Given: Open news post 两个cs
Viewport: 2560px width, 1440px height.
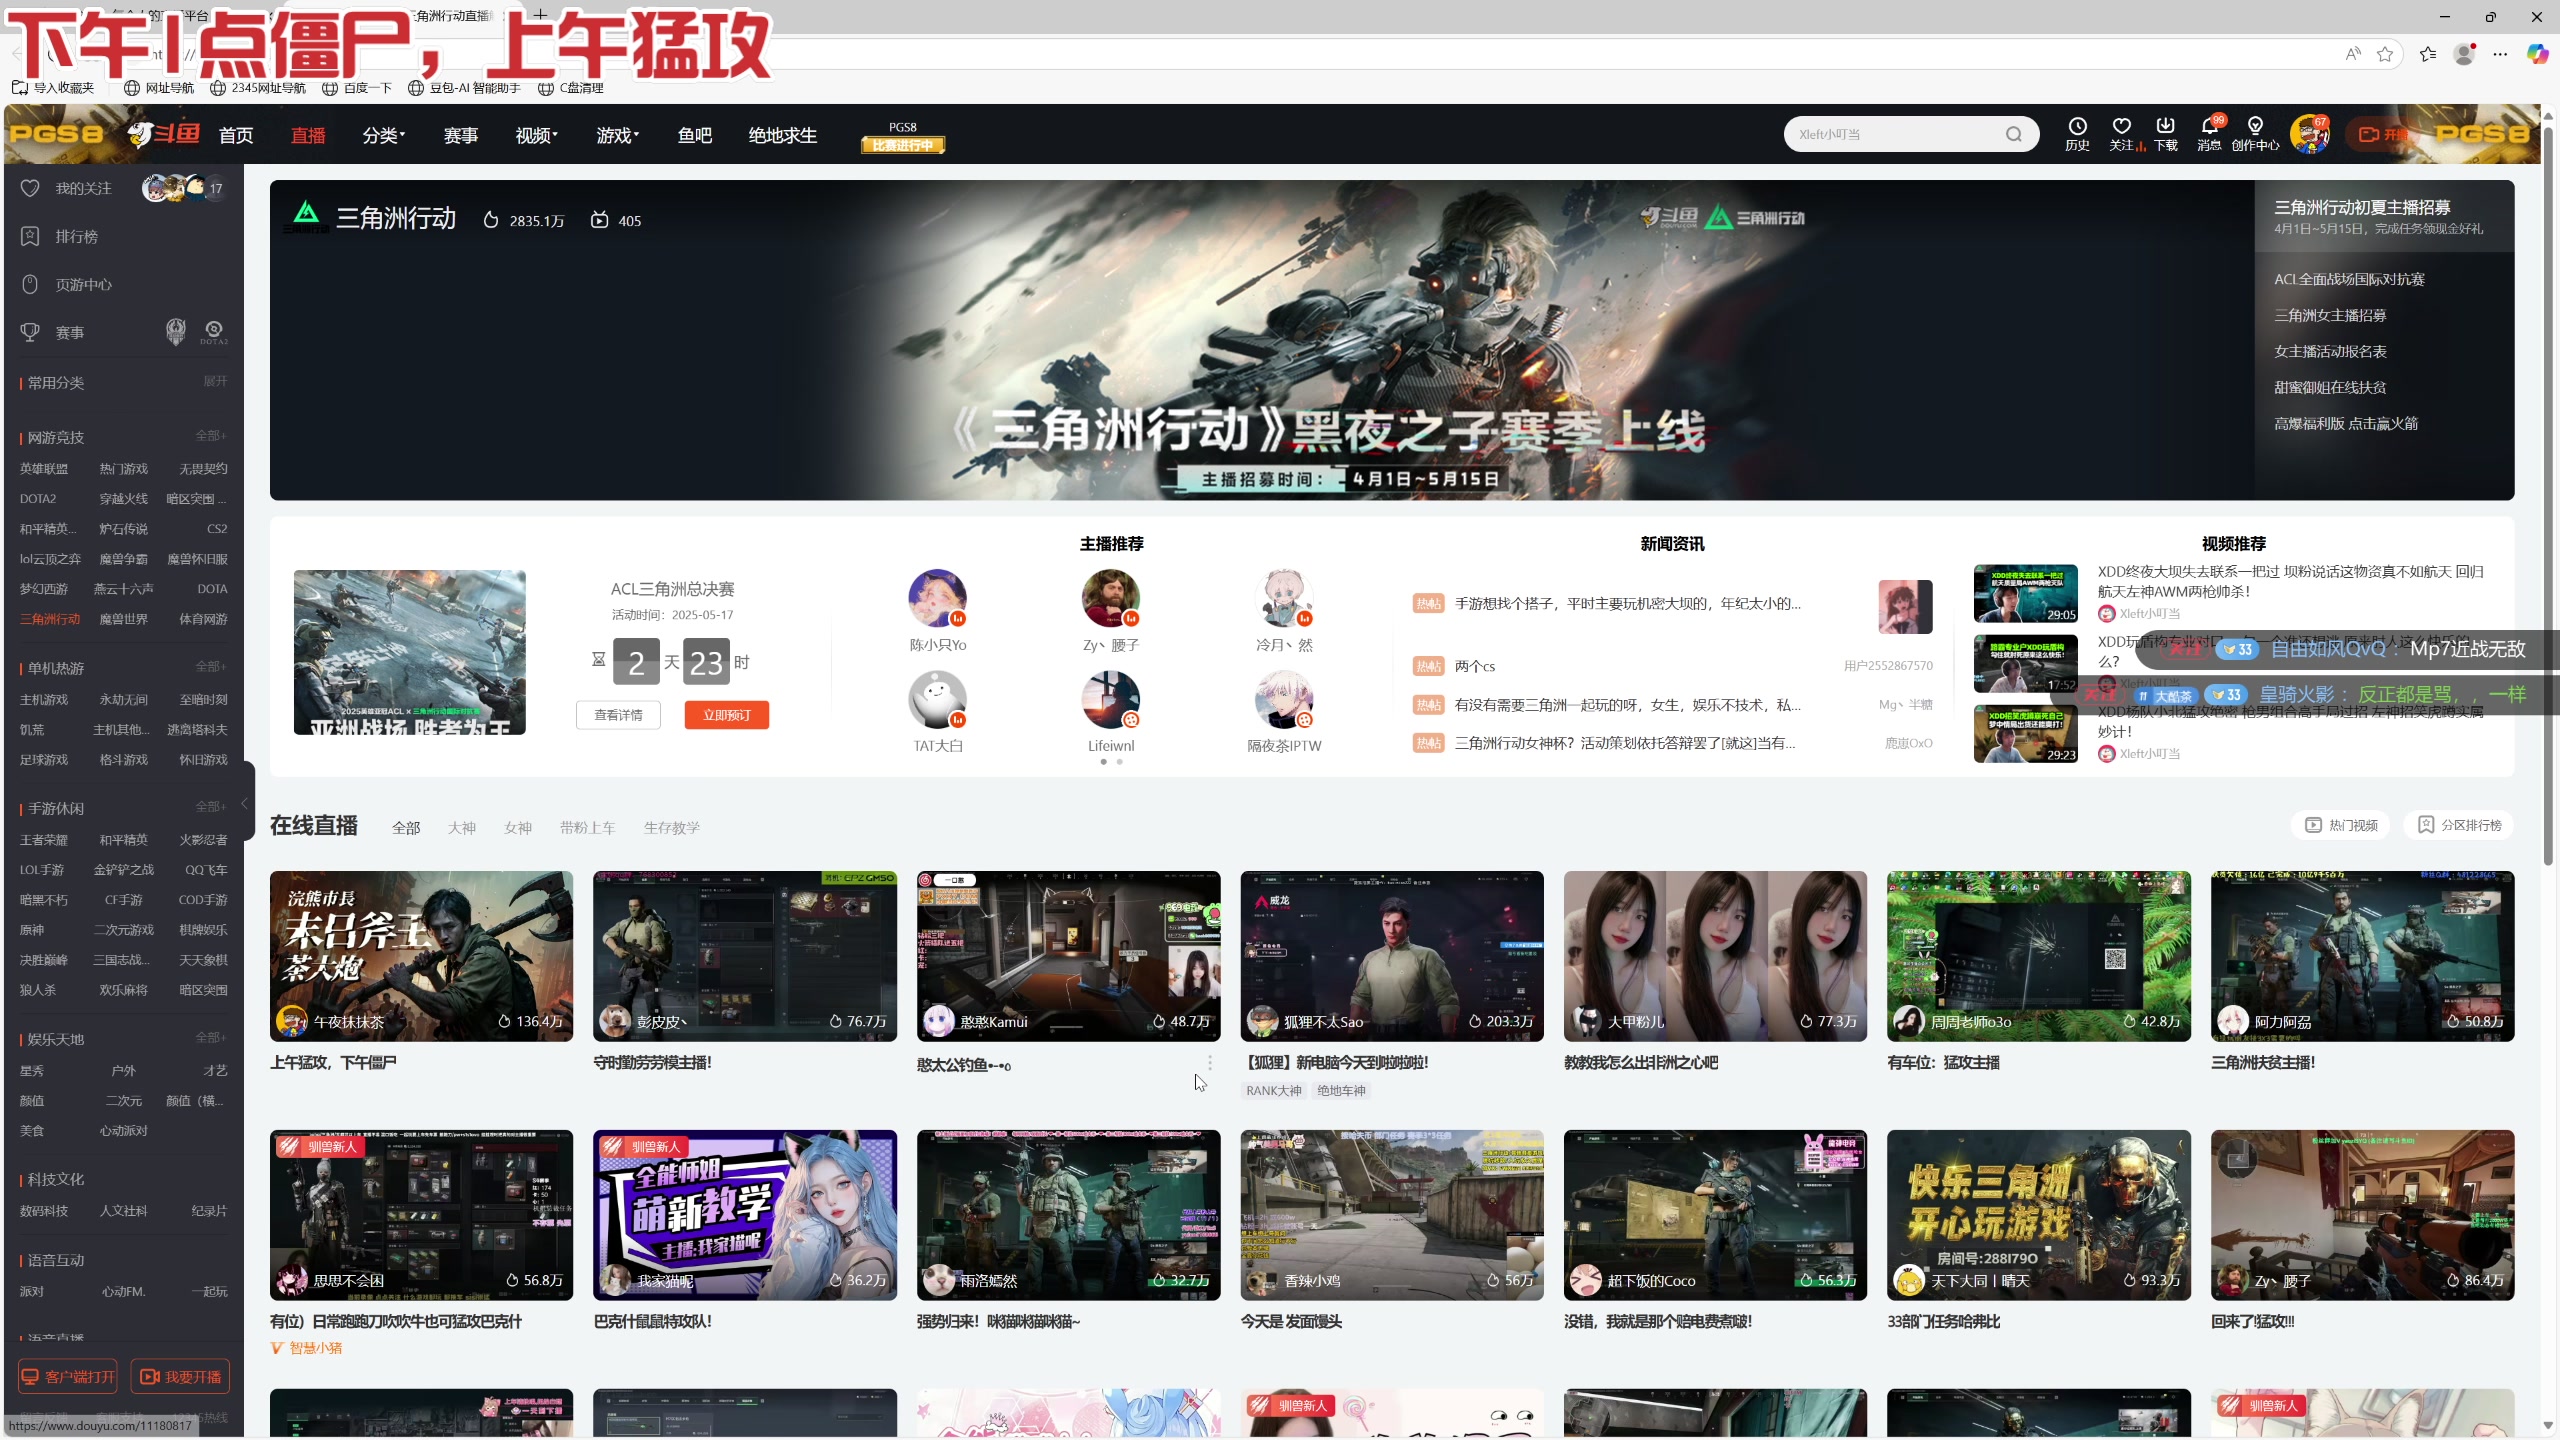Looking at the screenshot, I should [1474, 666].
